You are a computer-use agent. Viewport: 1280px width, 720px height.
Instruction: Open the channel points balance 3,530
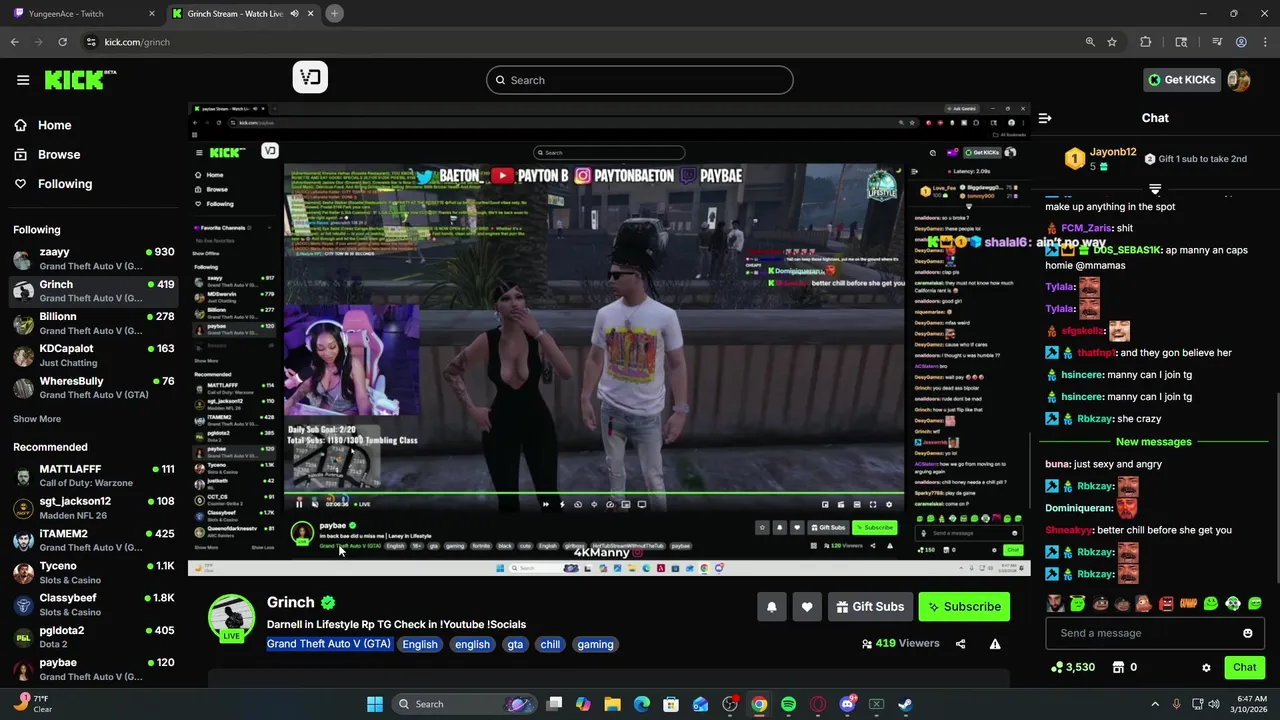click(1073, 667)
